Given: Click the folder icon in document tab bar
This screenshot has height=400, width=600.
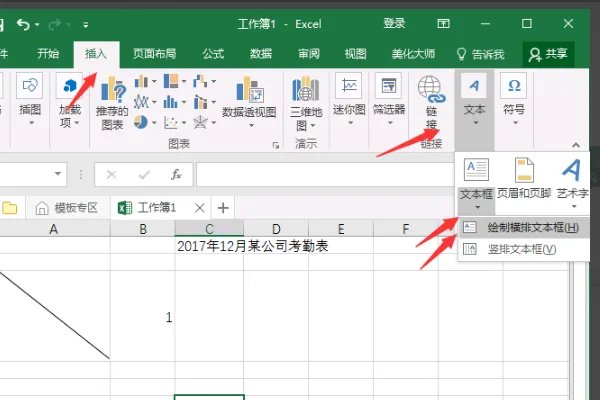Looking at the screenshot, I should click(x=10, y=208).
